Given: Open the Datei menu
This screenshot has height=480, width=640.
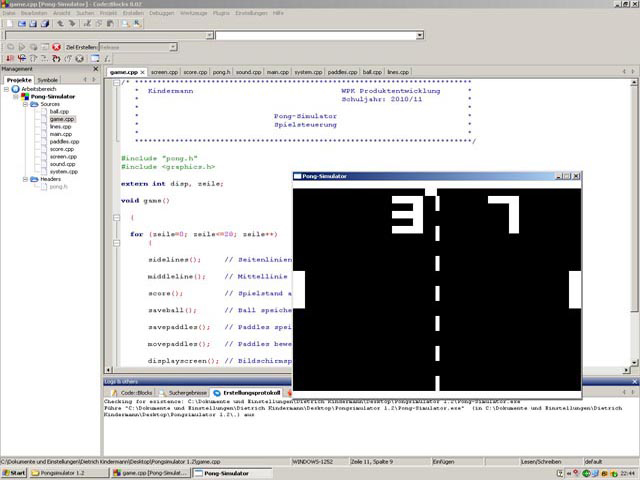Looking at the screenshot, I should [9, 13].
